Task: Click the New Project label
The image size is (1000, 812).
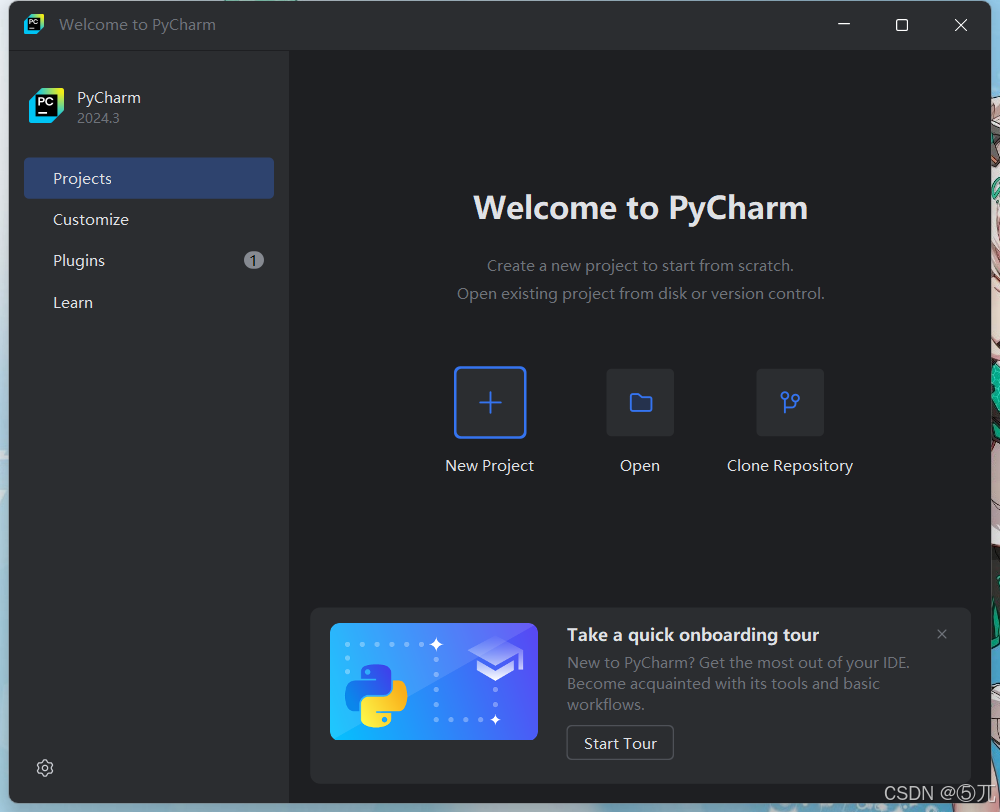Action: pyautogui.click(x=489, y=466)
